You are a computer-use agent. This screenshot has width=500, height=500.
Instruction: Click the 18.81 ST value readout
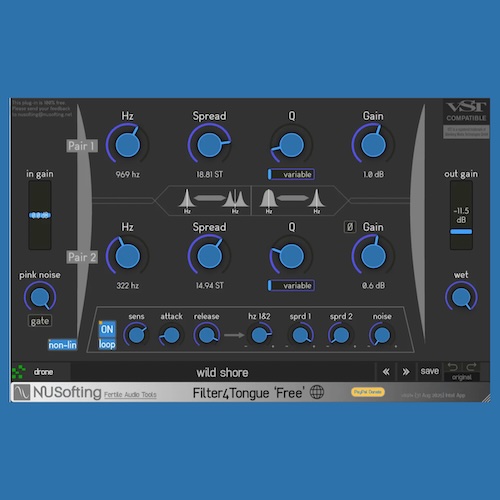(209, 174)
